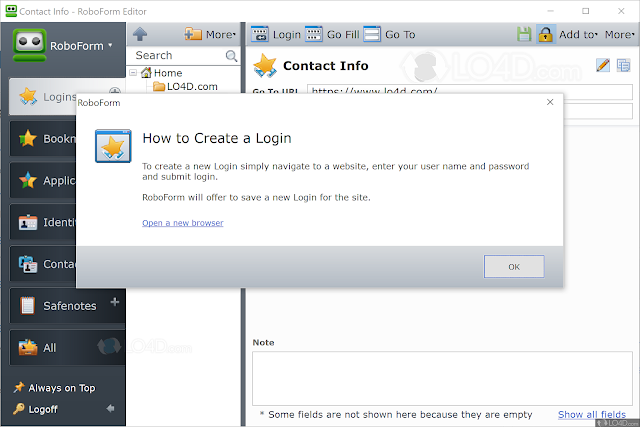Select the Home tree item
The width and height of the screenshot is (640, 427).
[168, 73]
